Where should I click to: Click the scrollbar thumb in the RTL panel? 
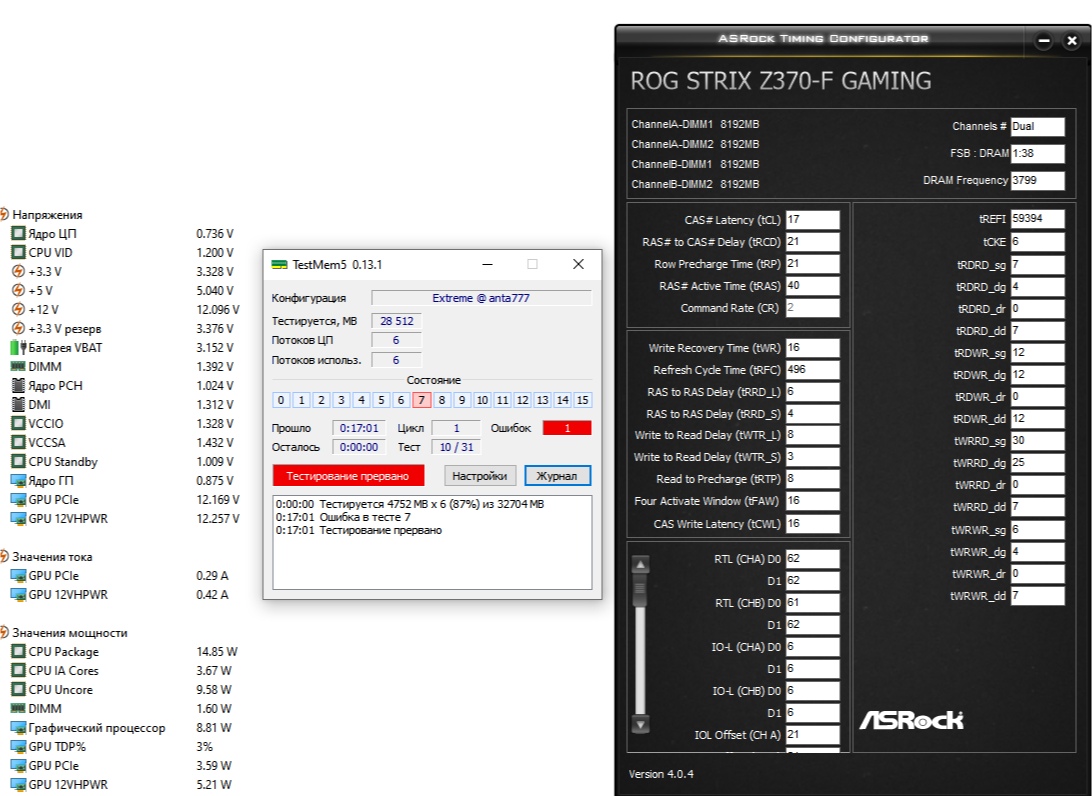pyautogui.click(x=641, y=592)
